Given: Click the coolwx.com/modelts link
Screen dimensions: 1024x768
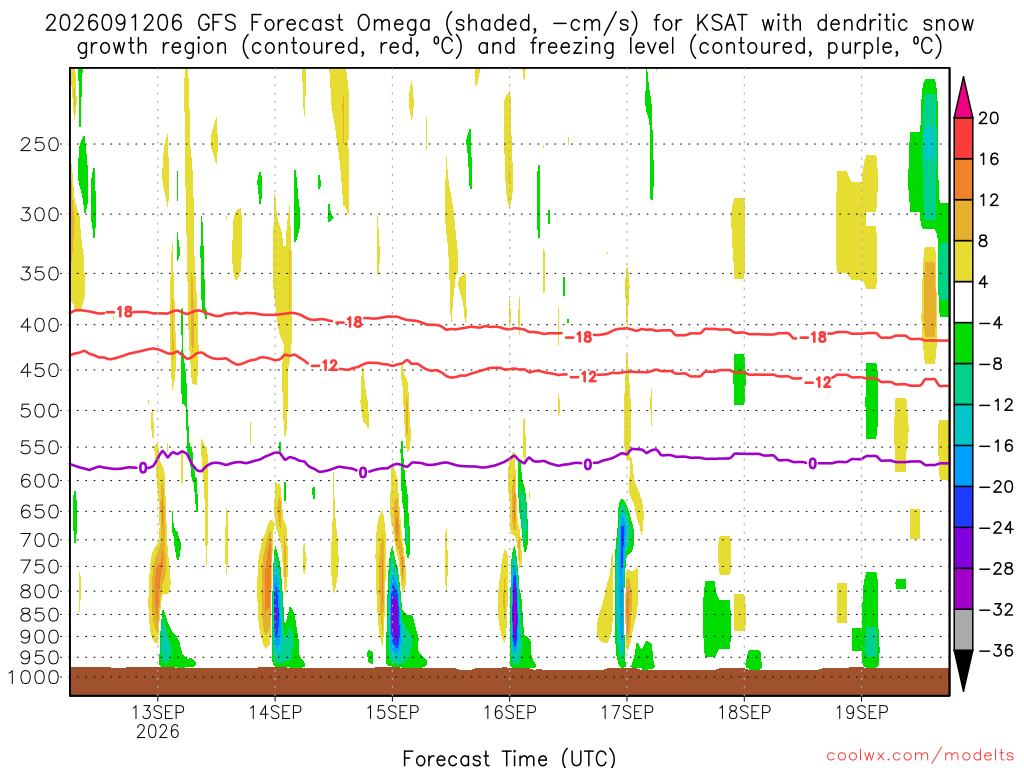Looking at the screenshot, I should coord(920,756).
